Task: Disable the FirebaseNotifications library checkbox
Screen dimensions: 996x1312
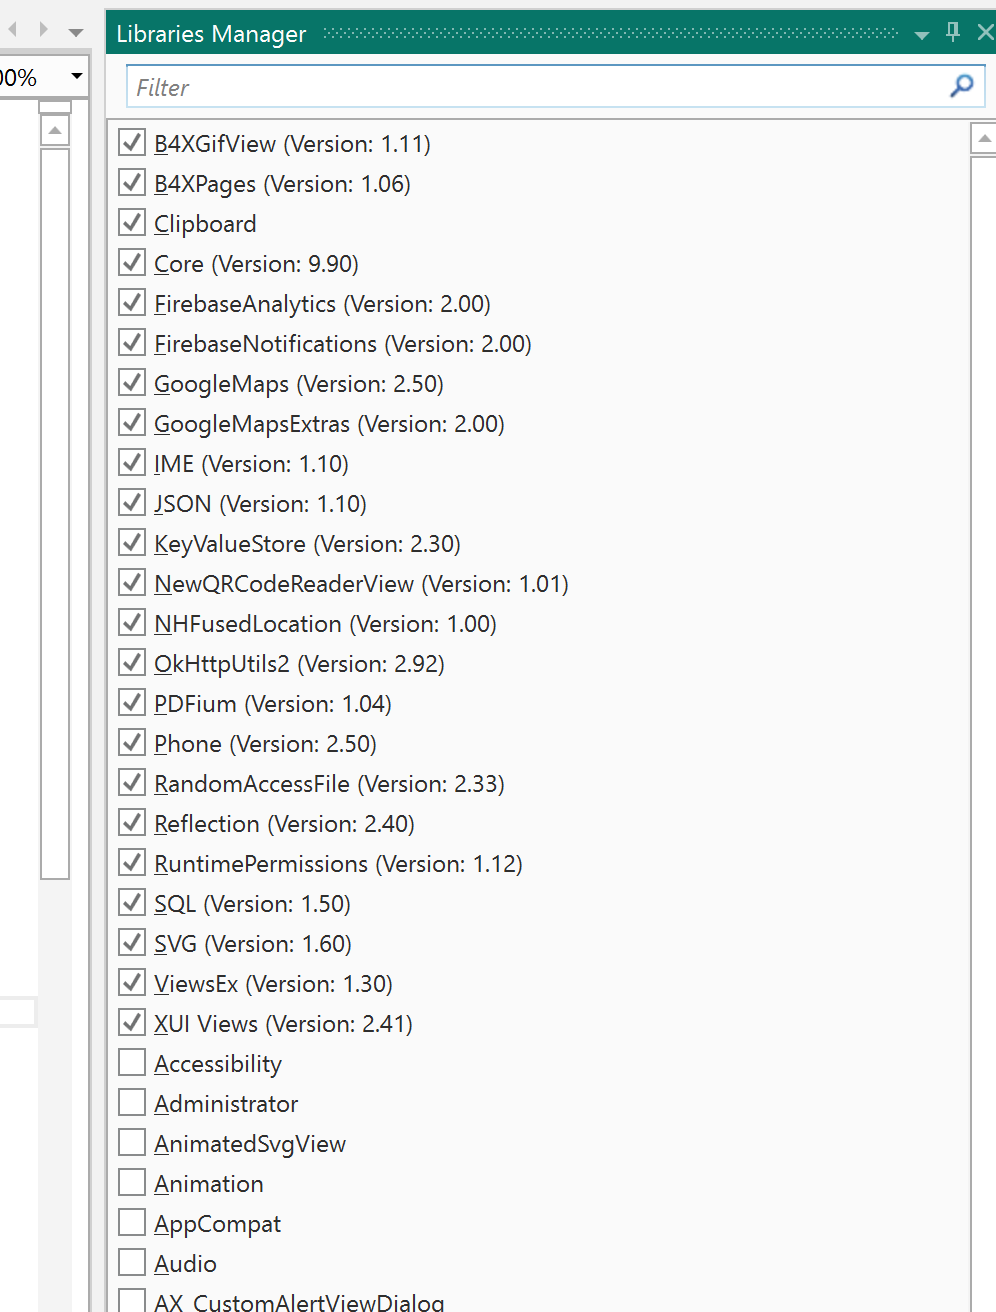Action: 132,343
